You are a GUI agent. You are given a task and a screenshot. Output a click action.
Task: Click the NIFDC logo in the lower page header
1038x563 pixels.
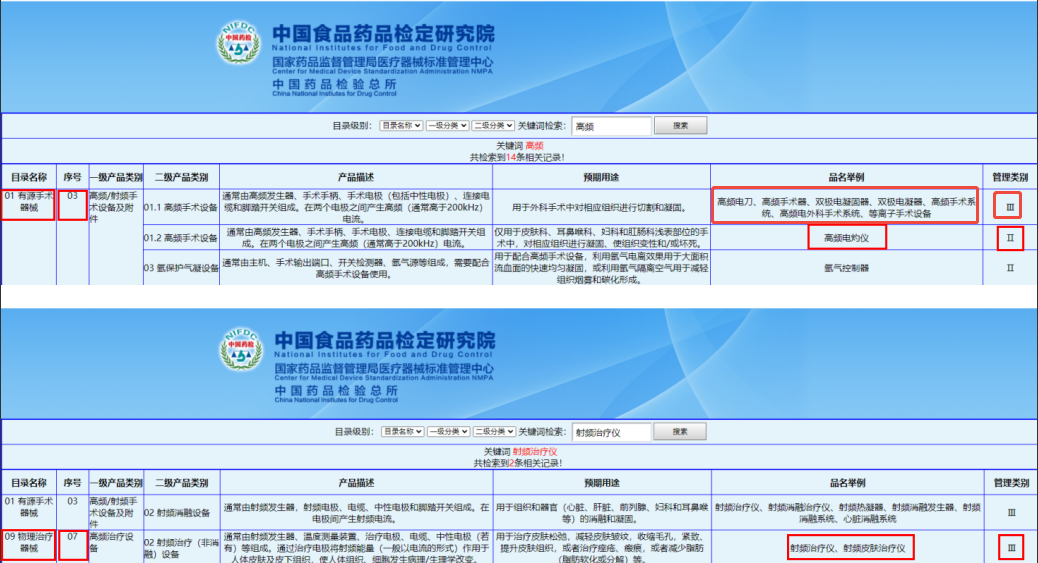pyautogui.click(x=239, y=351)
